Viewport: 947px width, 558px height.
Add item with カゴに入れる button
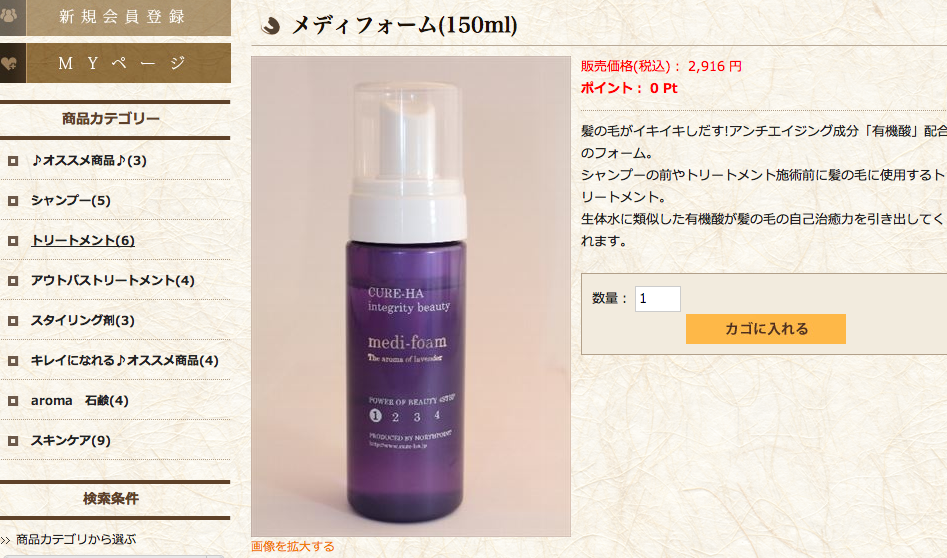pyautogui.click(x=765, y=329)
